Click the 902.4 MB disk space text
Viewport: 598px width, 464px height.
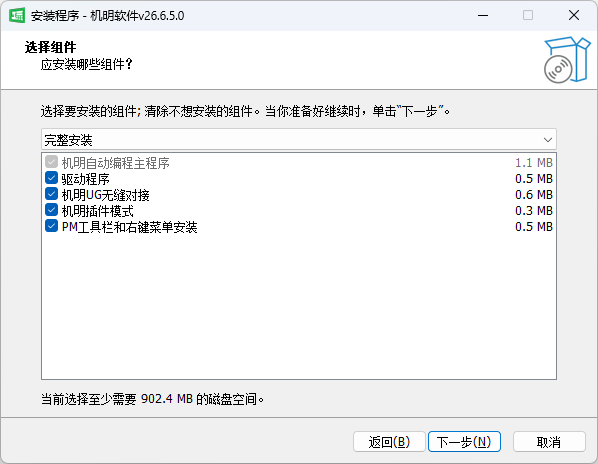(x=167, y=399)
